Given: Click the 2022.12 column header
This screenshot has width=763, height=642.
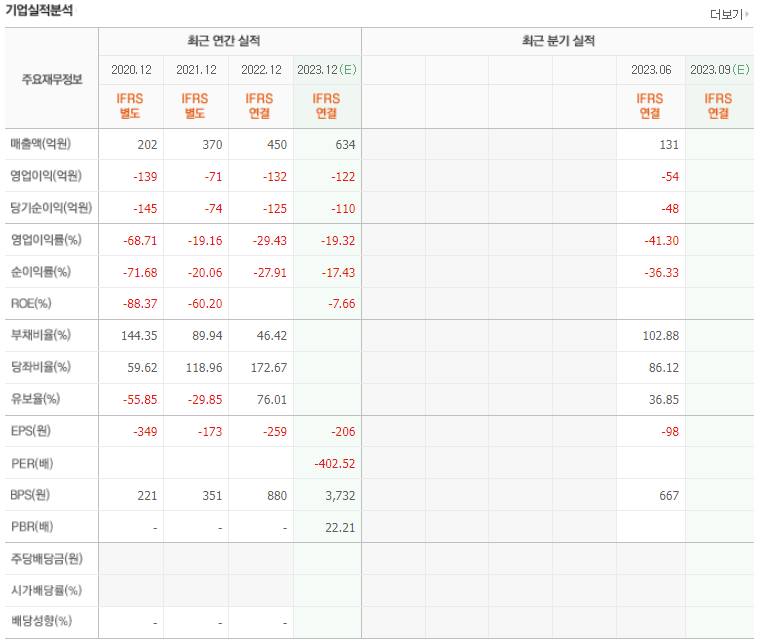Looking at the screenshot, I should click(261, 70).
